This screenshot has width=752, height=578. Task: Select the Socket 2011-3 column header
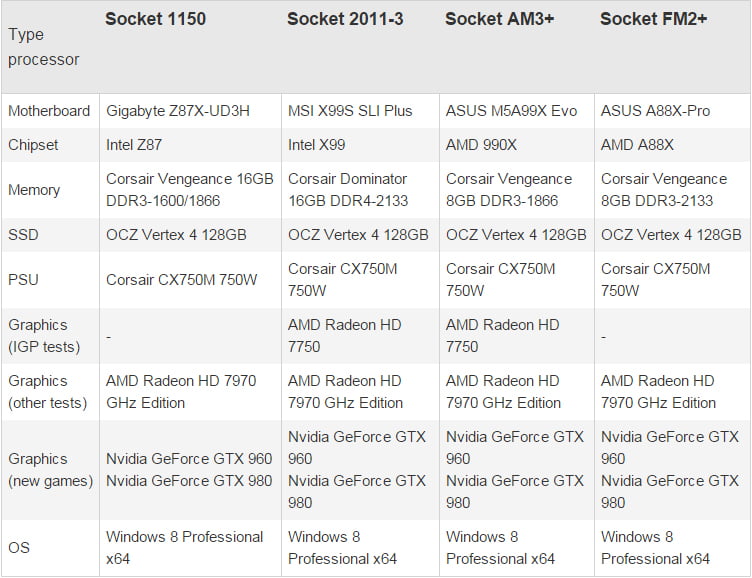point(345,20)
